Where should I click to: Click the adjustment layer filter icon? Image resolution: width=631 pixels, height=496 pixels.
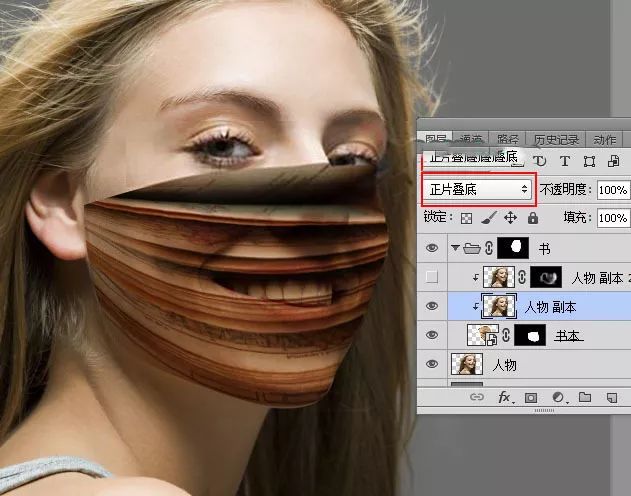[x=539, y=161]
